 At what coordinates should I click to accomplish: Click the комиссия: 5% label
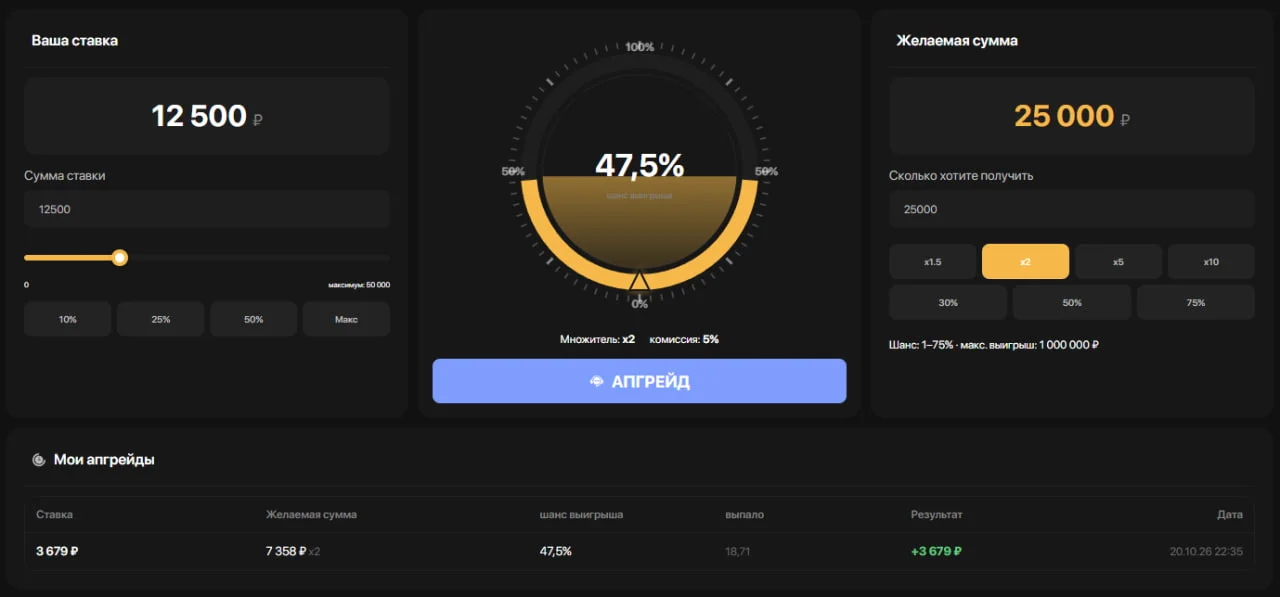(x=684, y=339)
